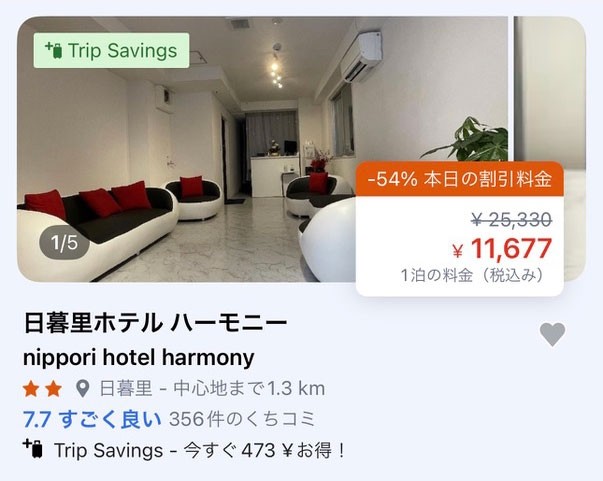The width and height of the screenshot is (603, 481).
Task: Click Trip Savings - 今すぐ 473 ¥お得 text
Action: 200,450
